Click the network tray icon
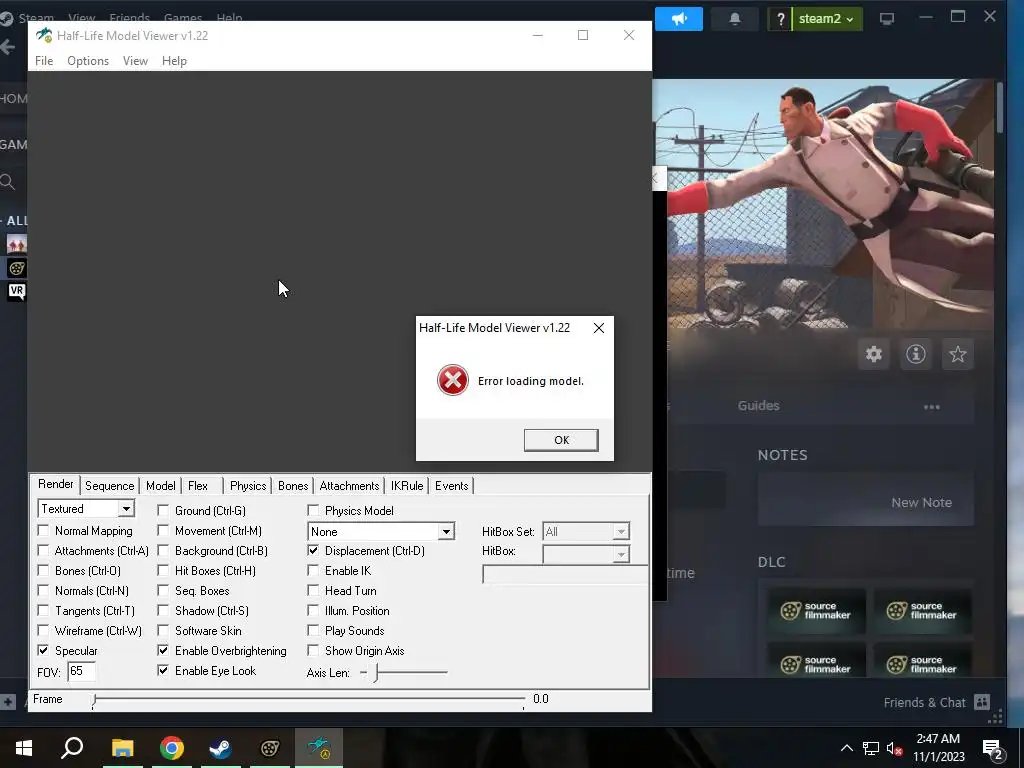The height and width of the screenshot is (768, 1024). tap(871, 748)
